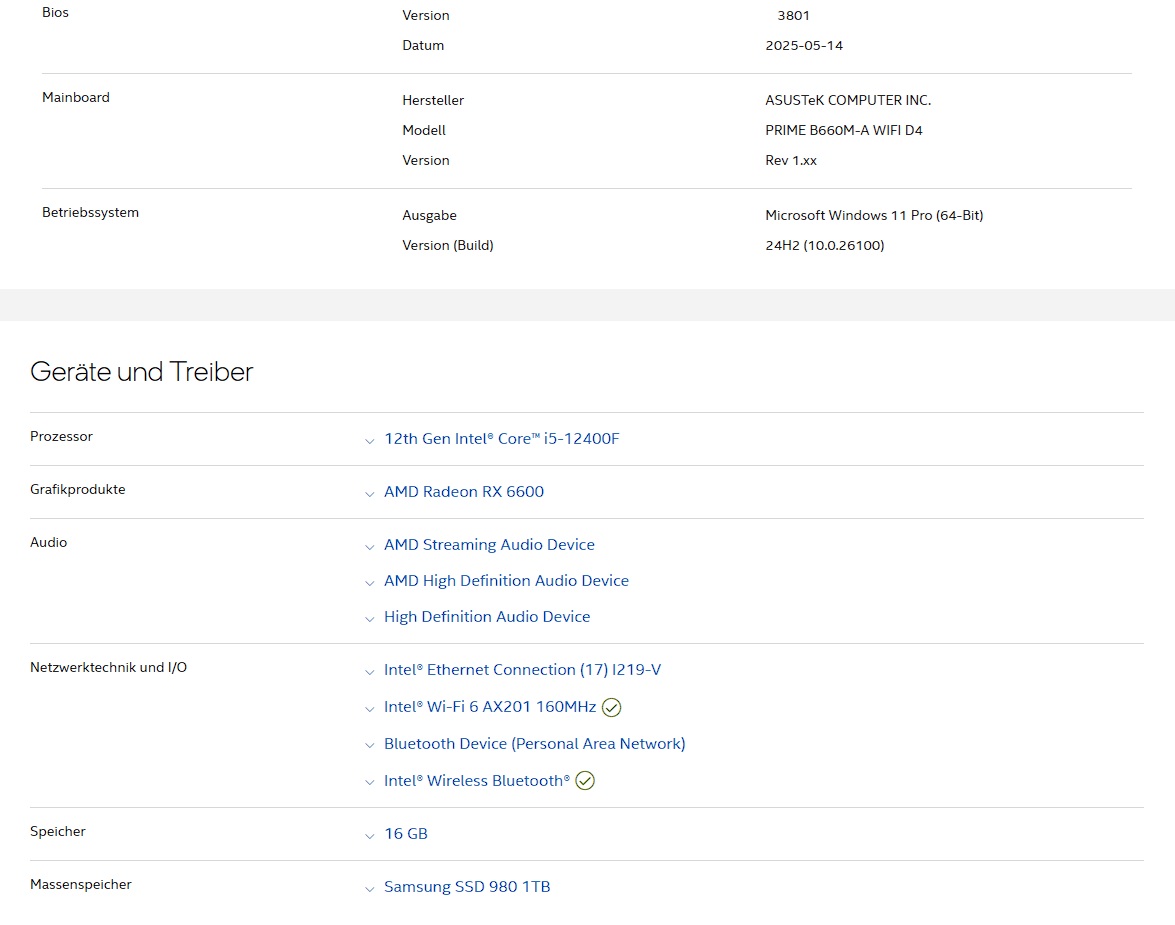This screenshot has height=925, width=1175.
Task: Open the 16 GB memory link
Action: click(406, 834)
